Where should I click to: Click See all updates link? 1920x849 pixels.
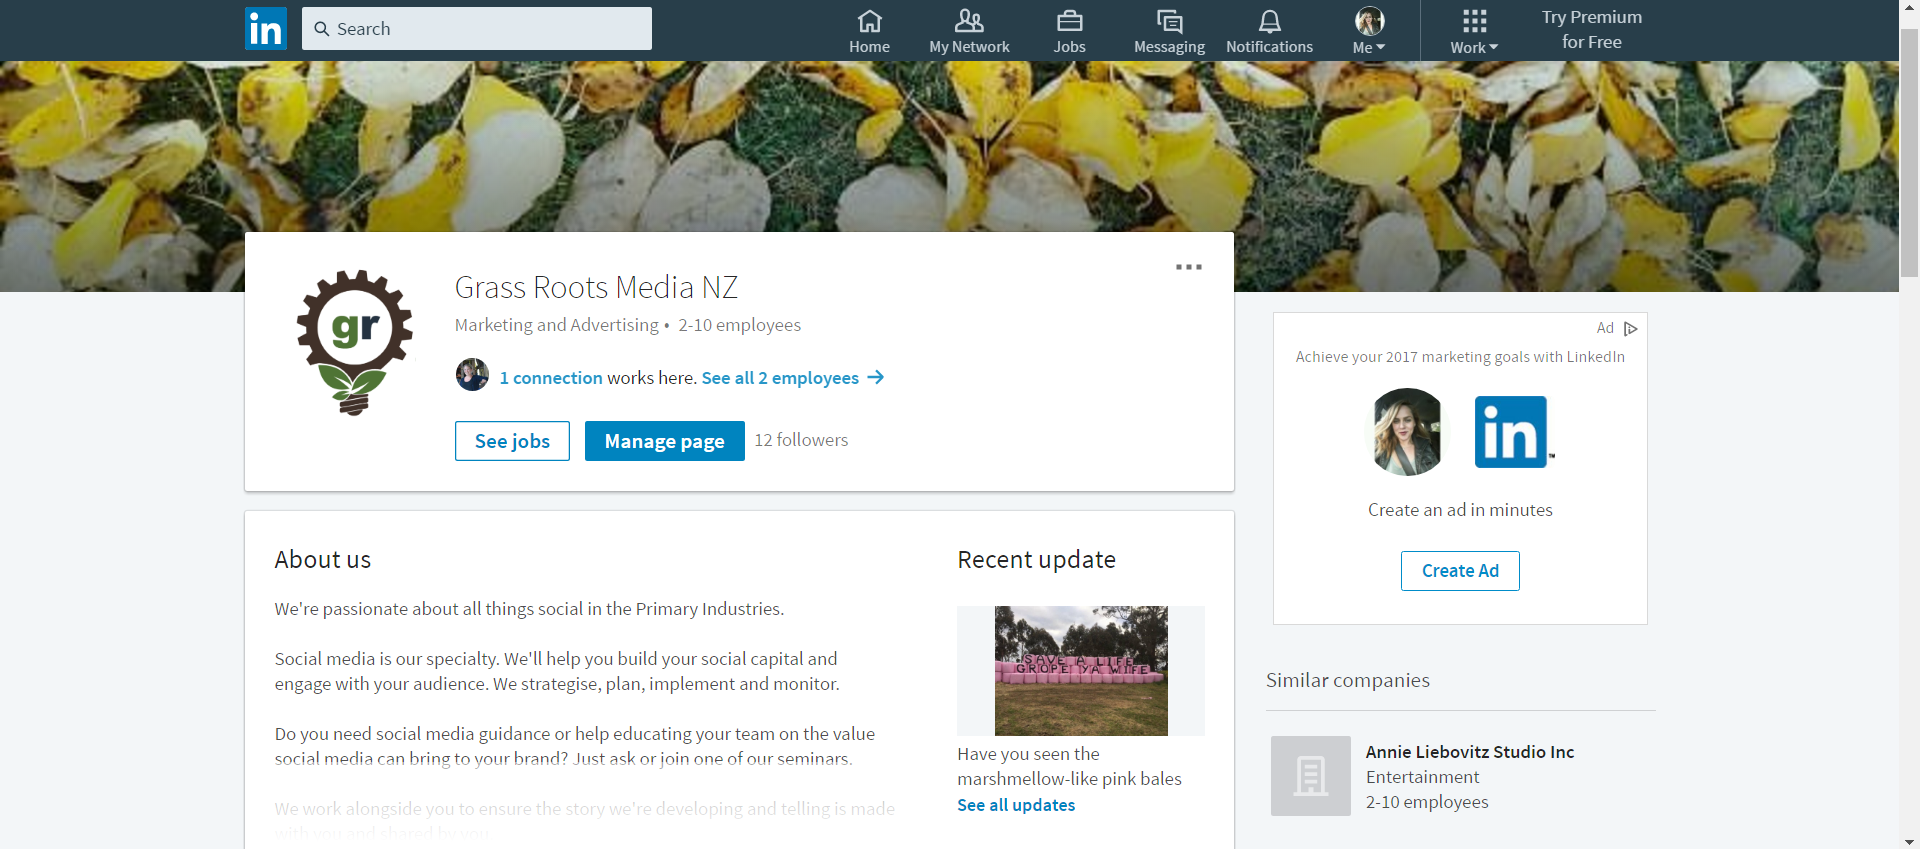pos(1016,805)
